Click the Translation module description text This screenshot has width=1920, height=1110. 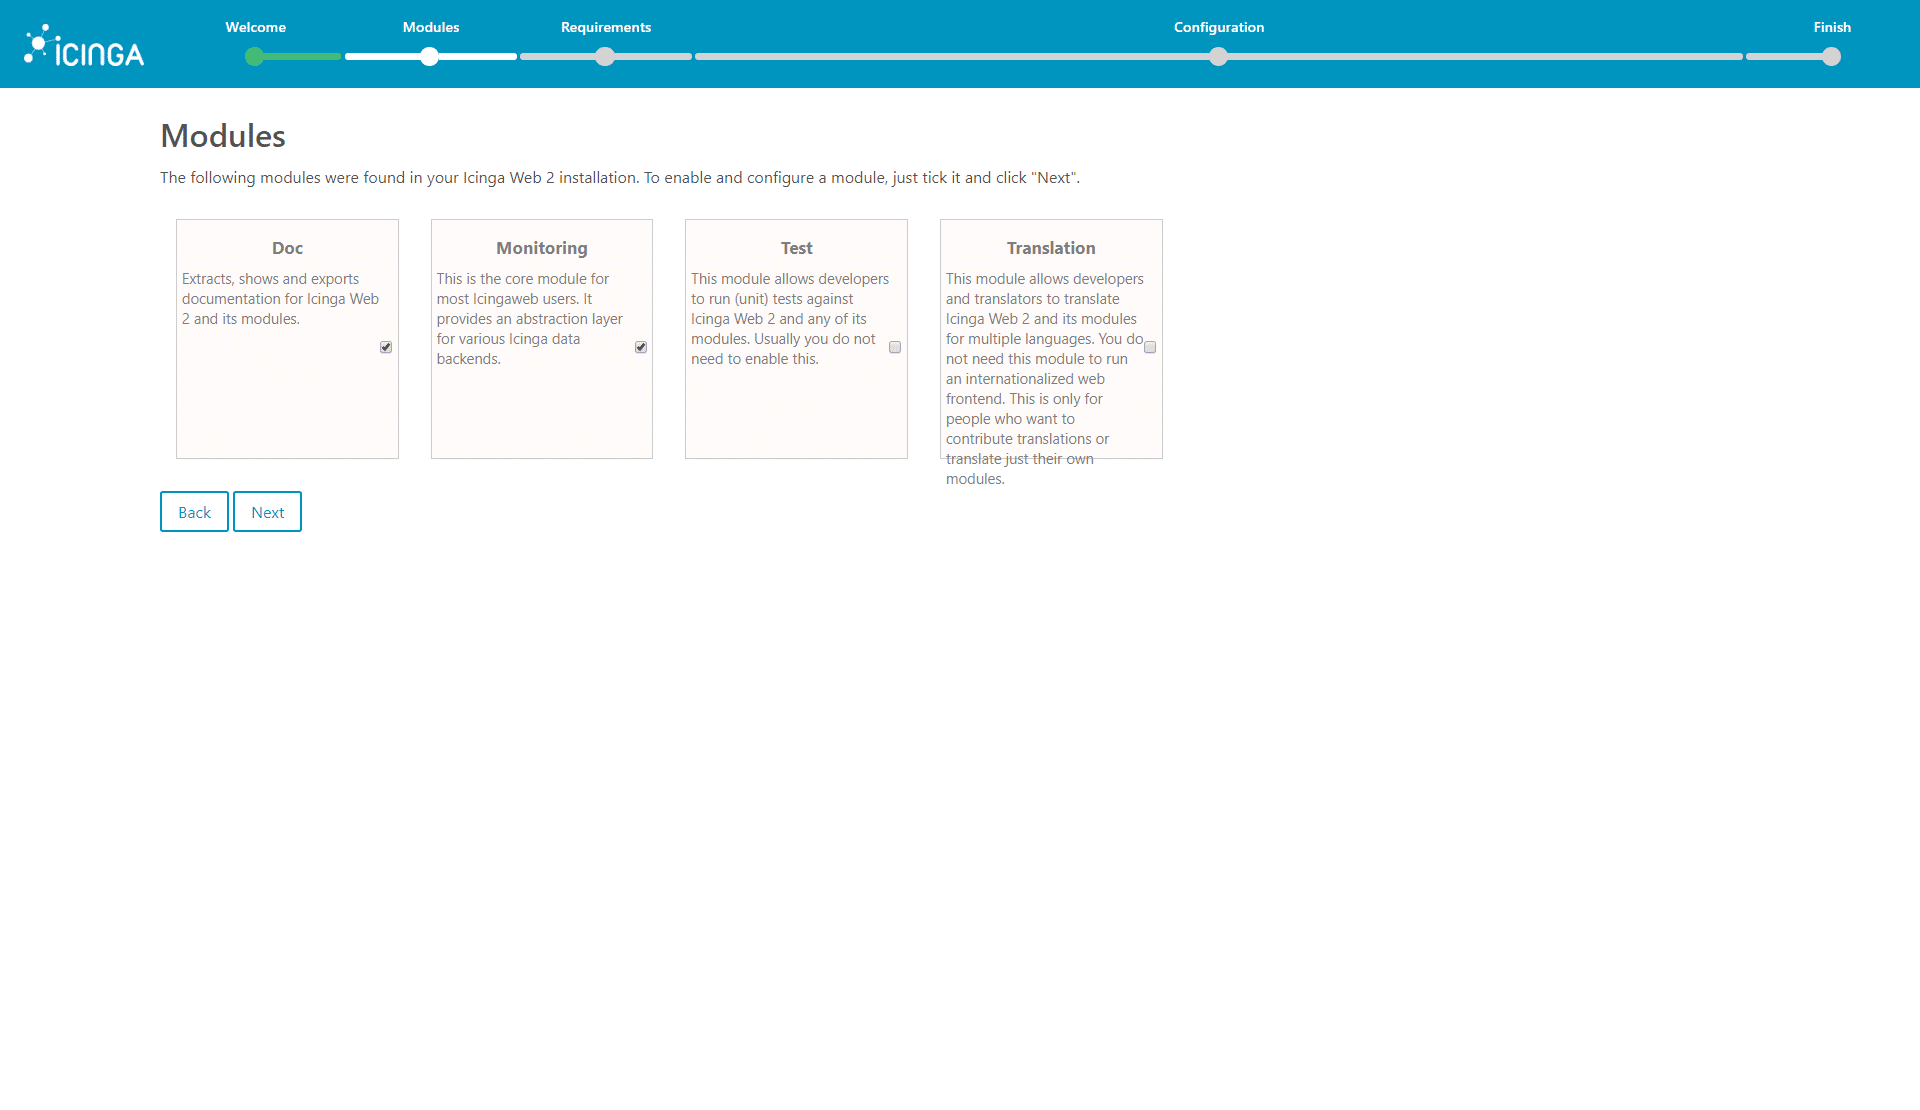pyautogui.click(x=1045, y=379)
